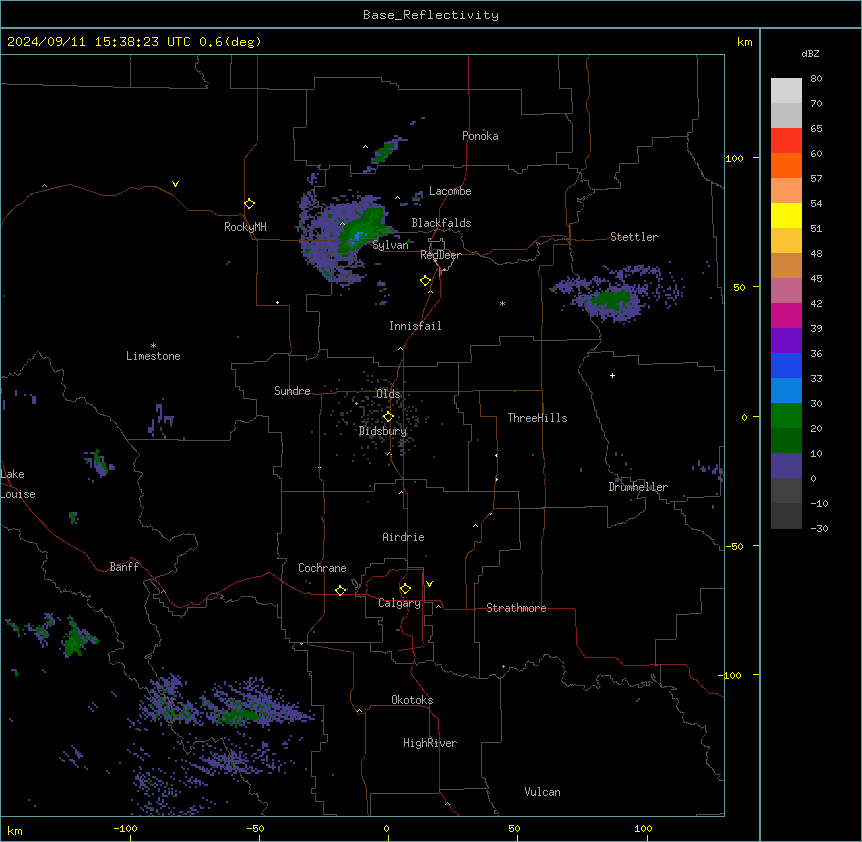Click the Lake Louise label

(18, 484)
